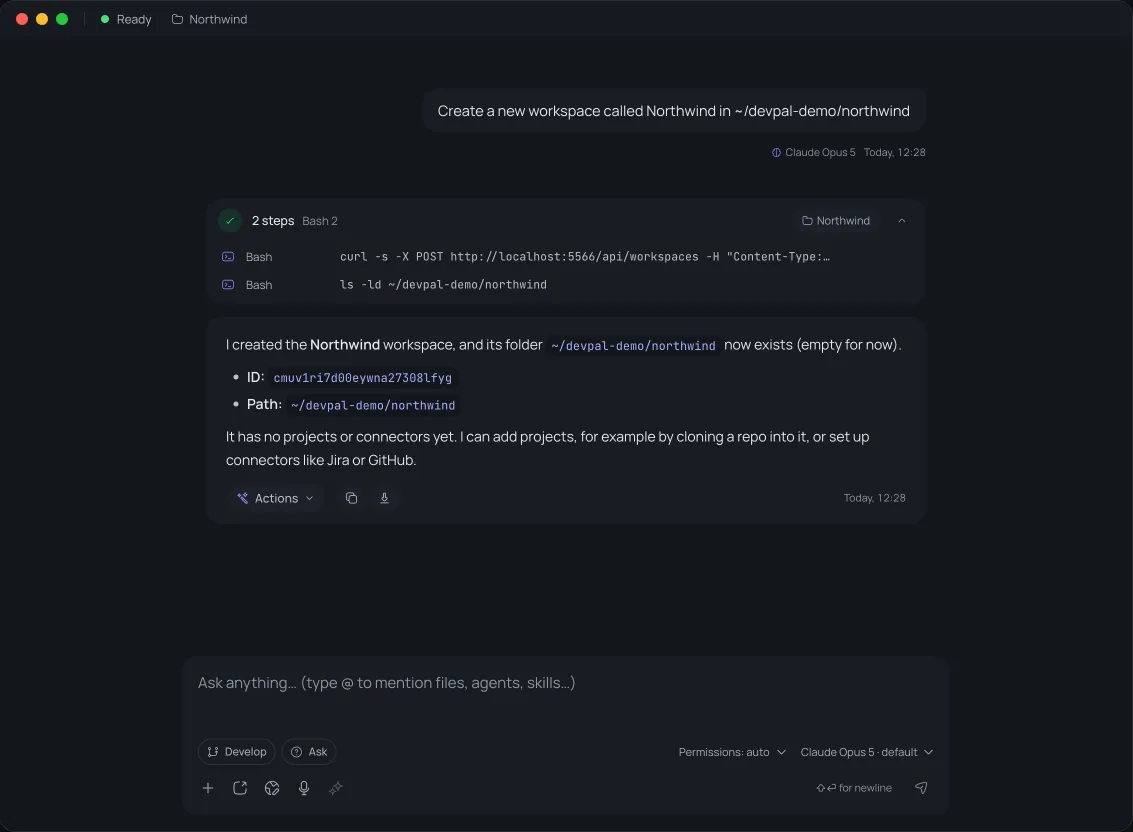
Task: Collapse the 2 steps panel chevron
Action: click(x=902, y=220)
